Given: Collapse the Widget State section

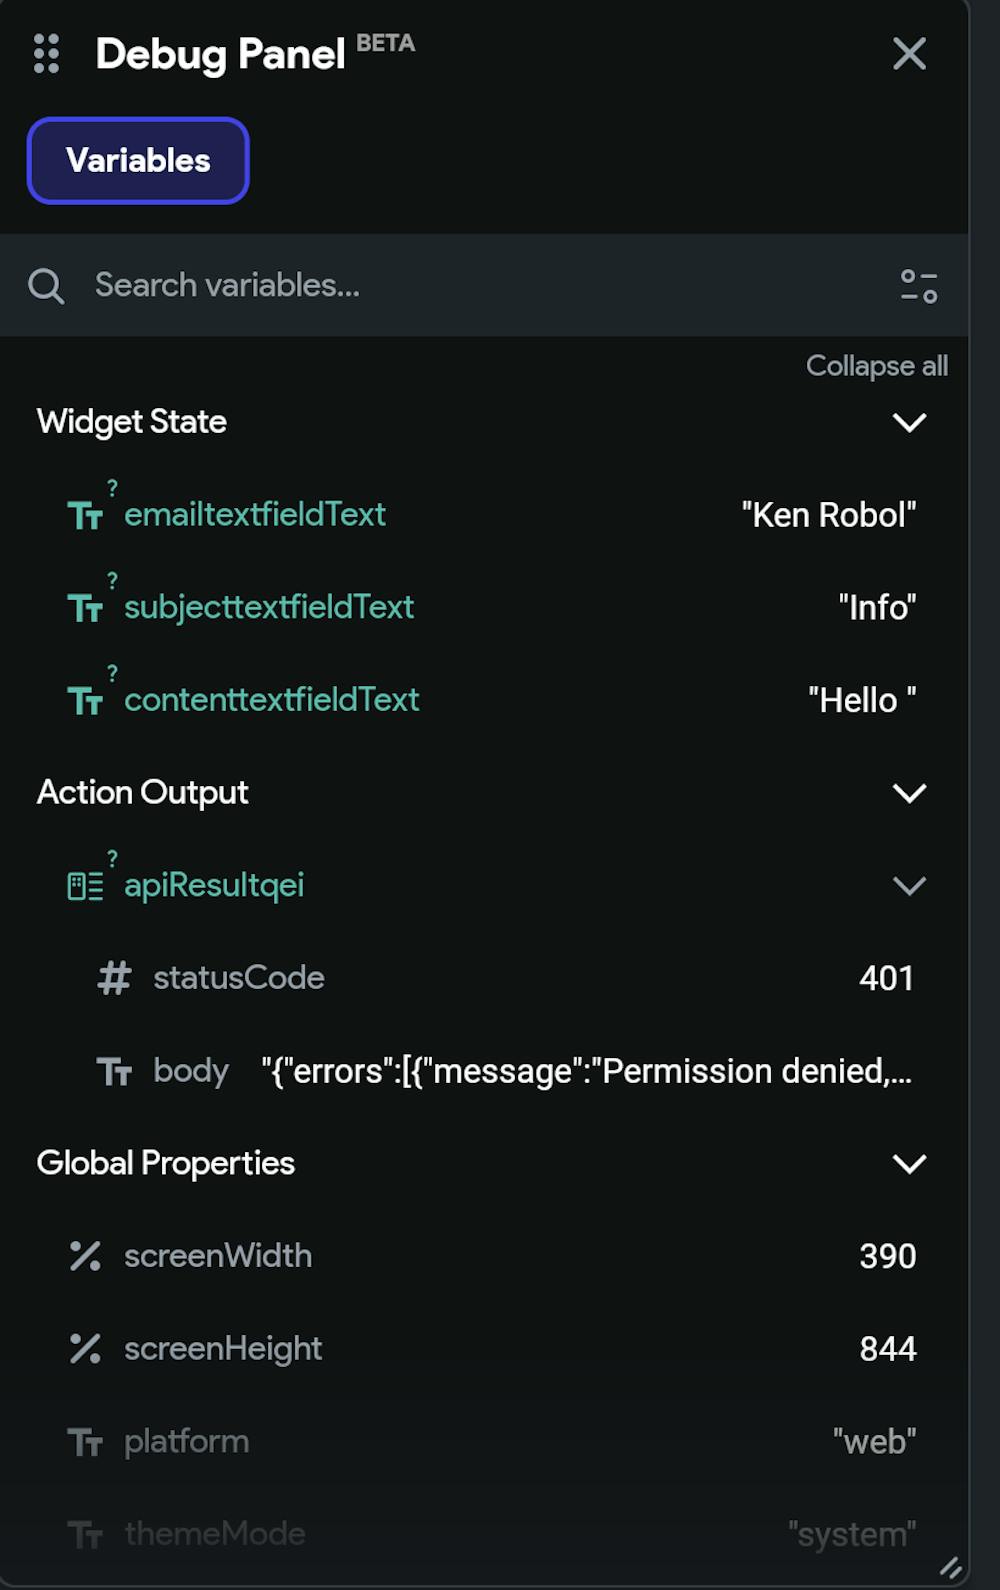Looking at the screenshot, I should pos(909,422).
